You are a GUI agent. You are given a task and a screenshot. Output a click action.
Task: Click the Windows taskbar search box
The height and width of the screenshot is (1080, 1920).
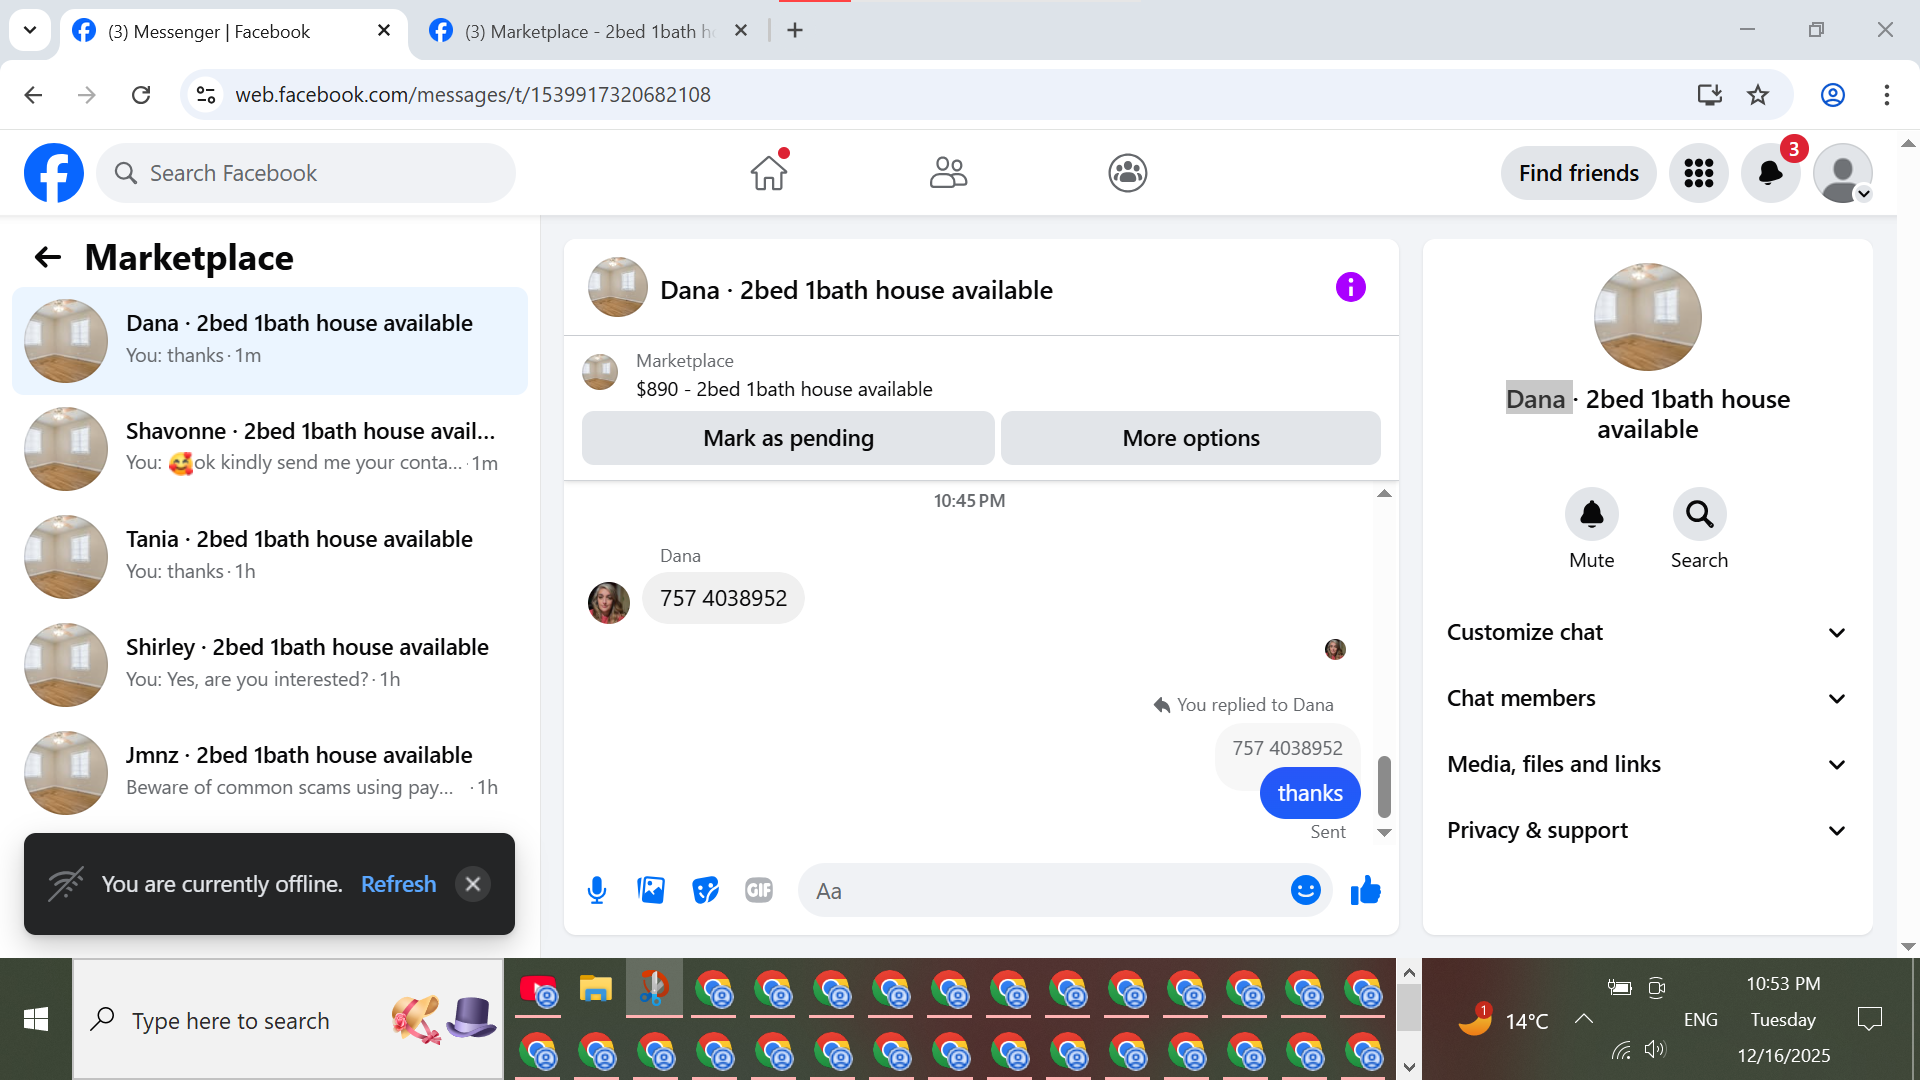288,1019
